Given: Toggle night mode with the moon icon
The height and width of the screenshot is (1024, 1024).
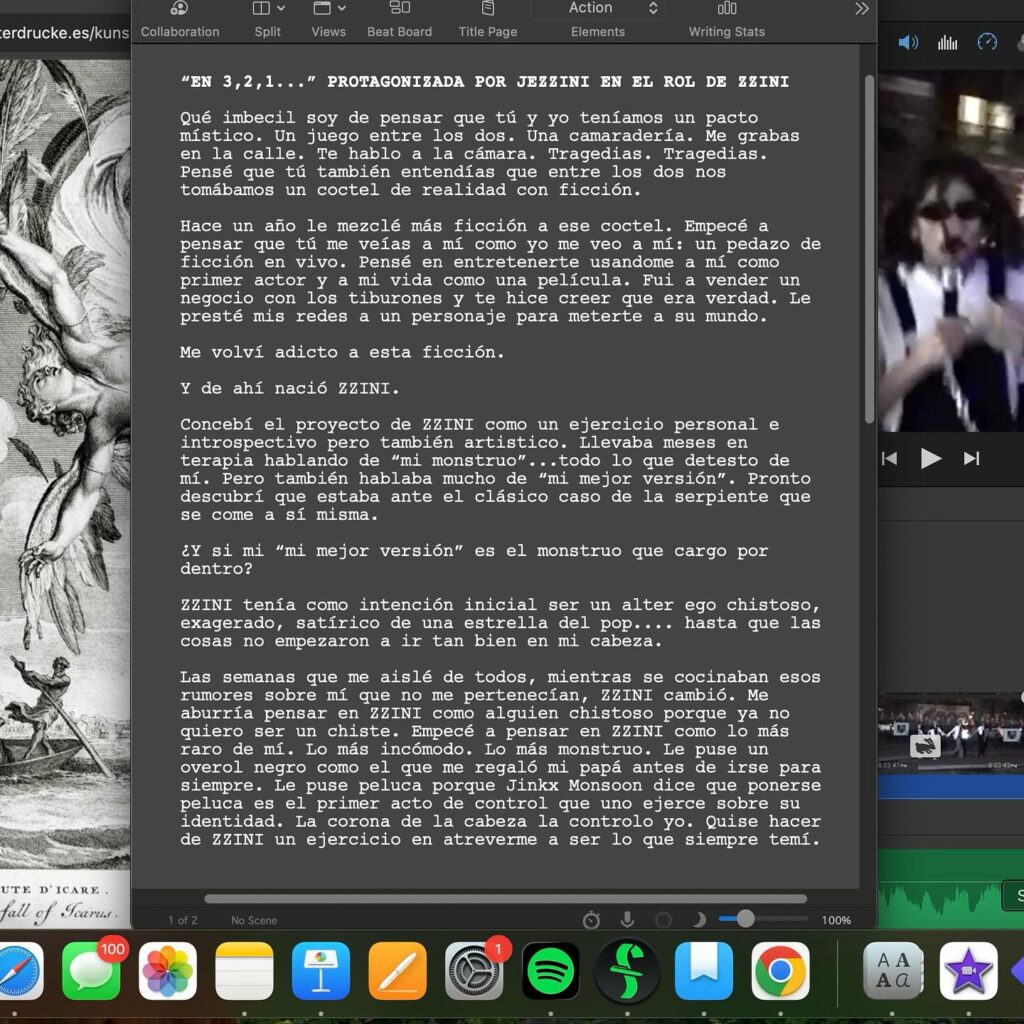Looking at the screenshot, I should point(699,920).
